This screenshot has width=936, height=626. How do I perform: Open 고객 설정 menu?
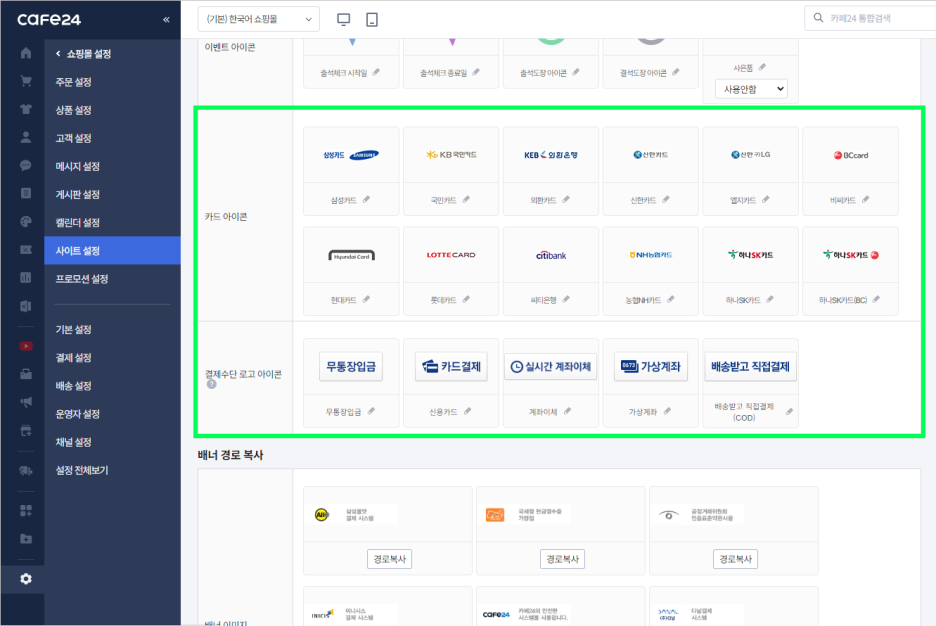[x=73, y=138]
